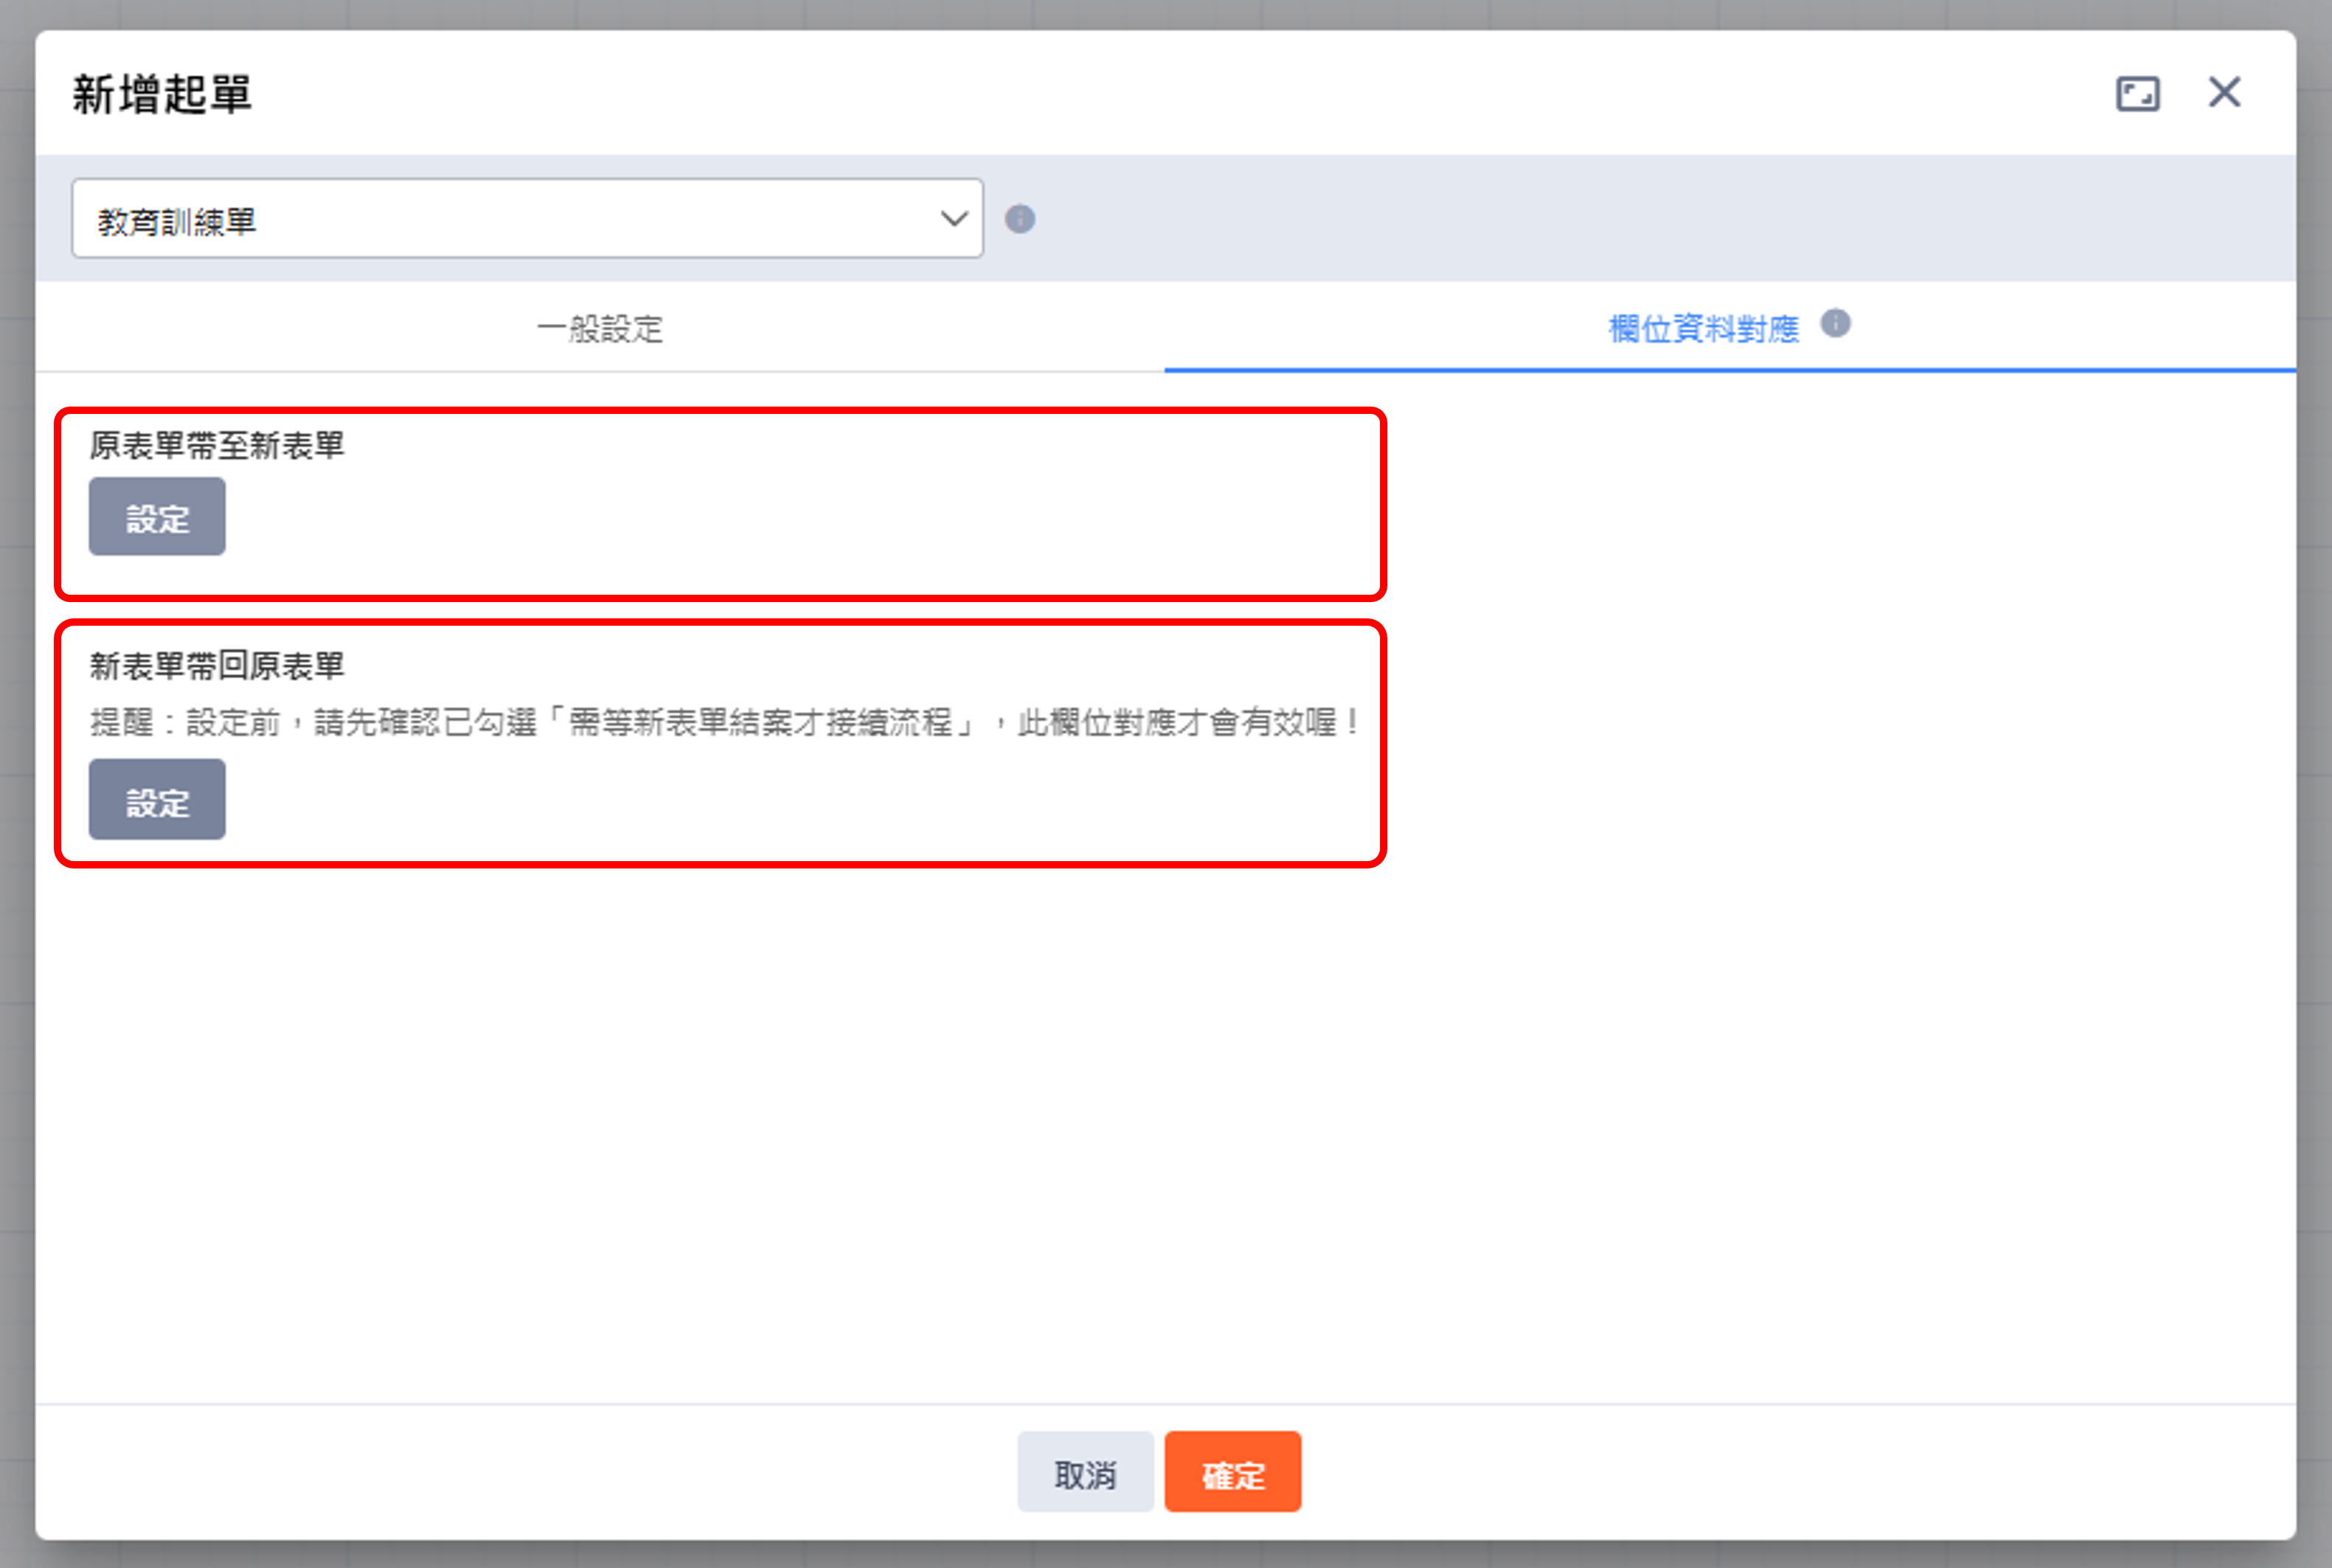Click the reminder text starting with 提醒

coord(725,722)
